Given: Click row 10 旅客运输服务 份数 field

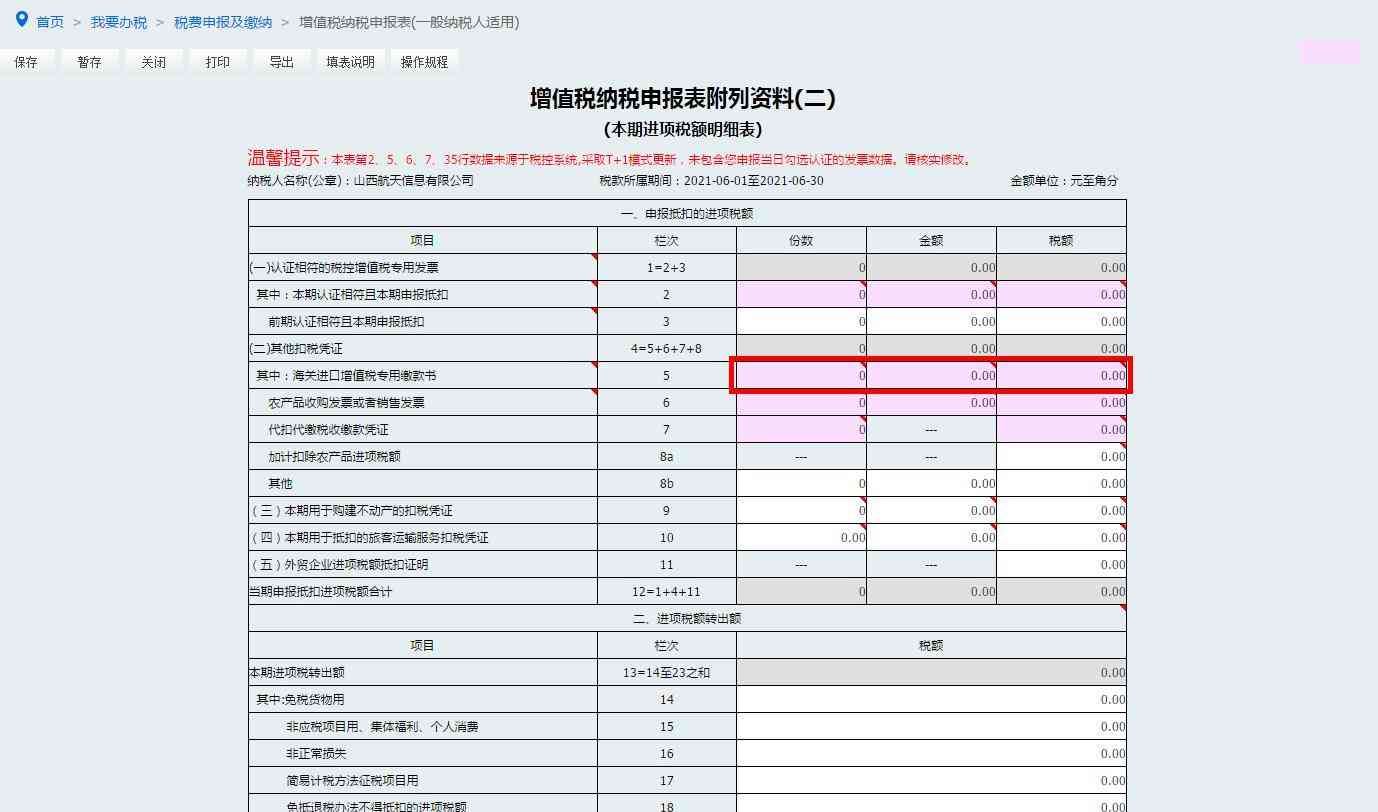Looking at the screenshot, I should (801, 538).
